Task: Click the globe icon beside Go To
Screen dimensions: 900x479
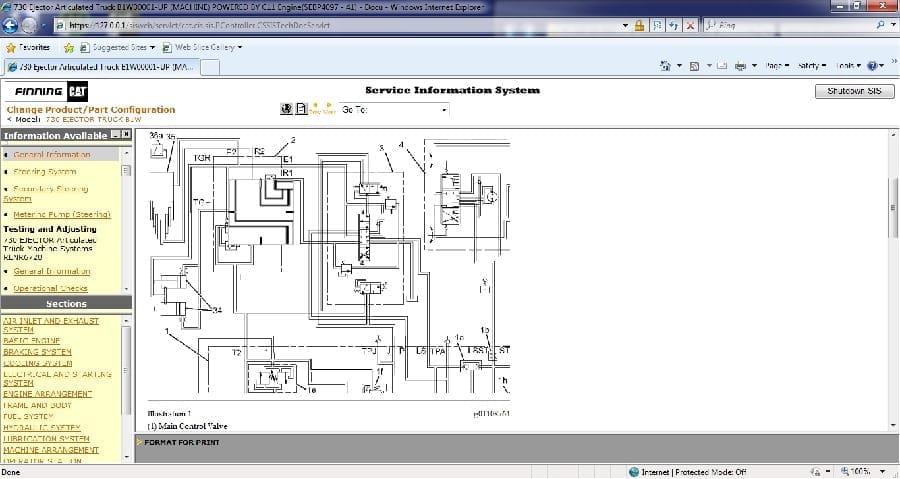Action: tap(287, 109)
